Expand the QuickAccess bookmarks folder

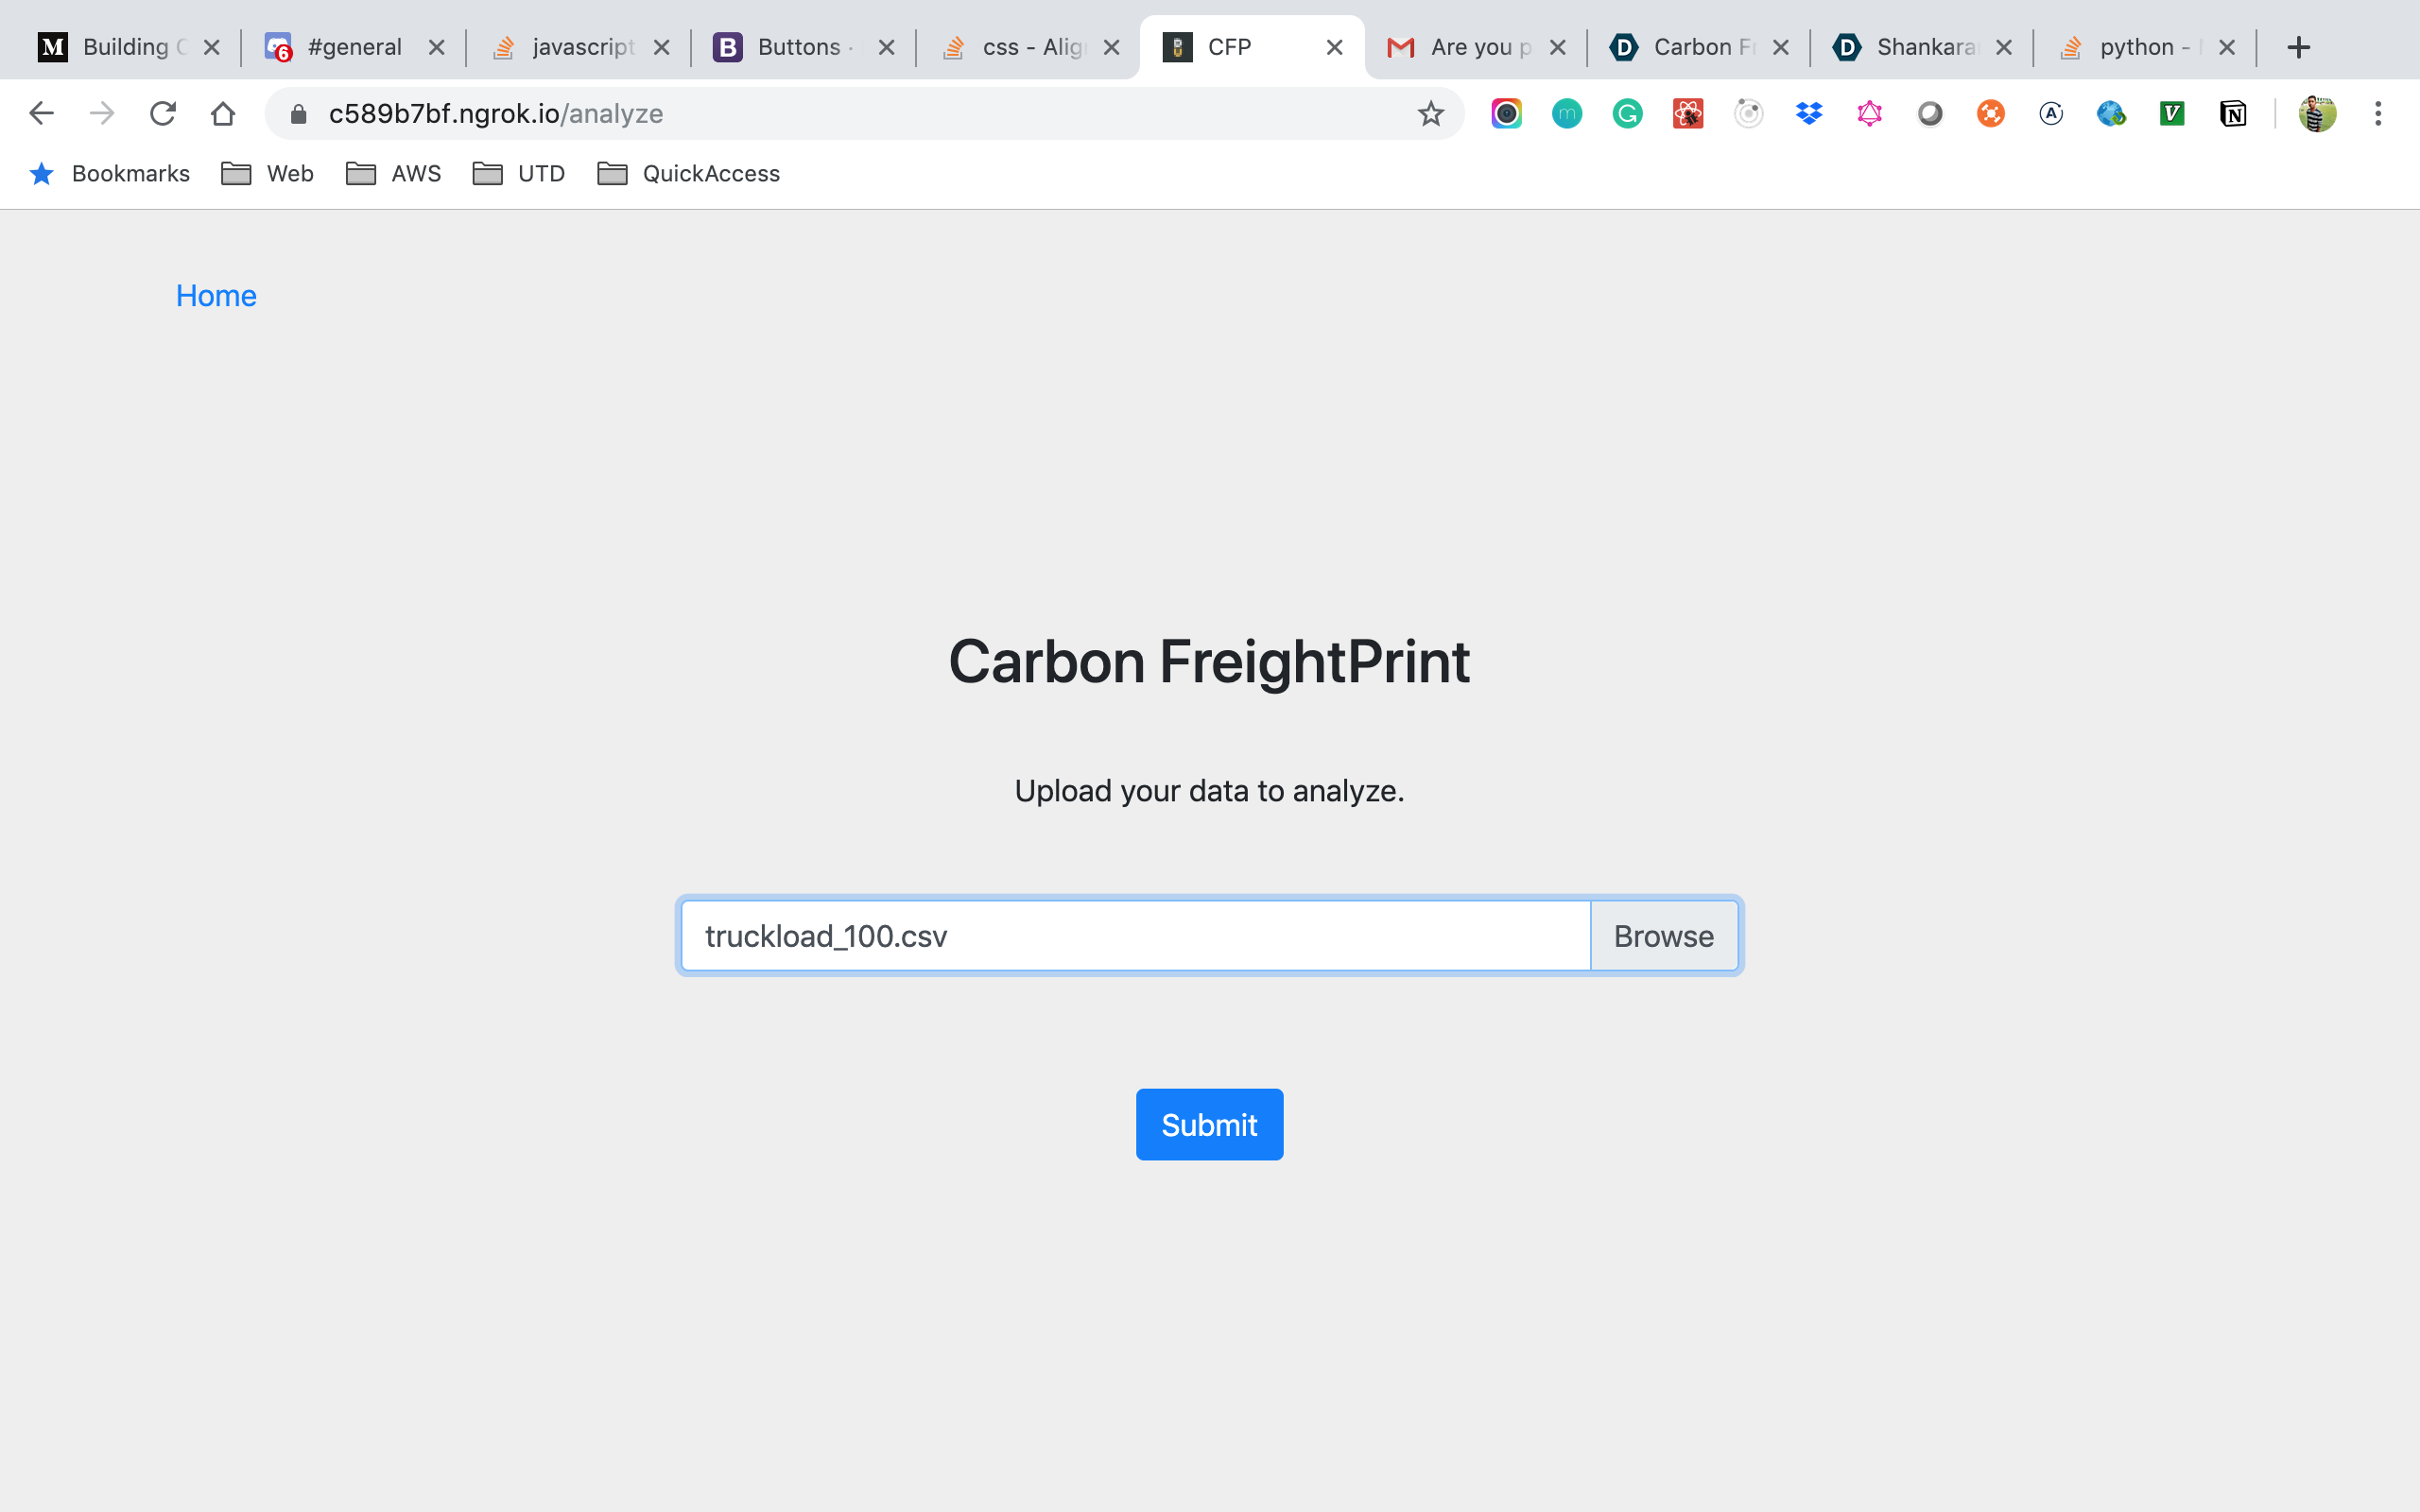[688, 174]
